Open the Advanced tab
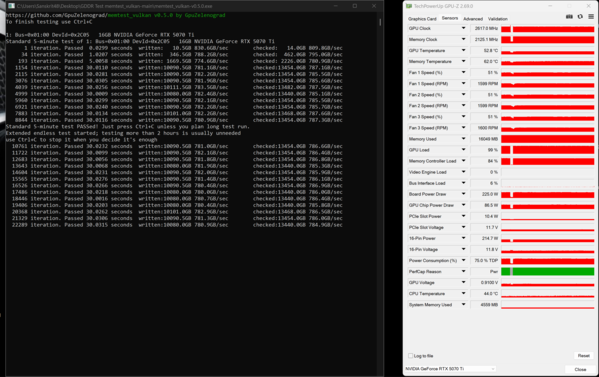The image size is (599, 377). click(473, 19)
